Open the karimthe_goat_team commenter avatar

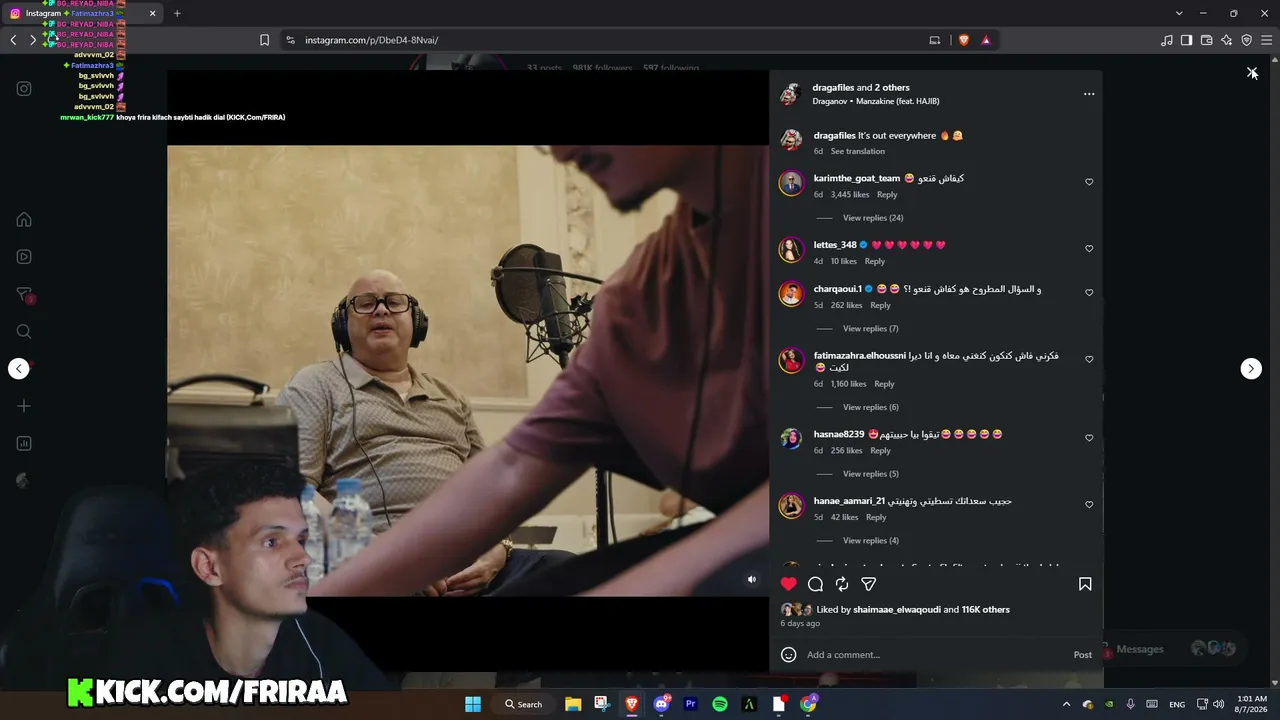(x=791, y=184)
